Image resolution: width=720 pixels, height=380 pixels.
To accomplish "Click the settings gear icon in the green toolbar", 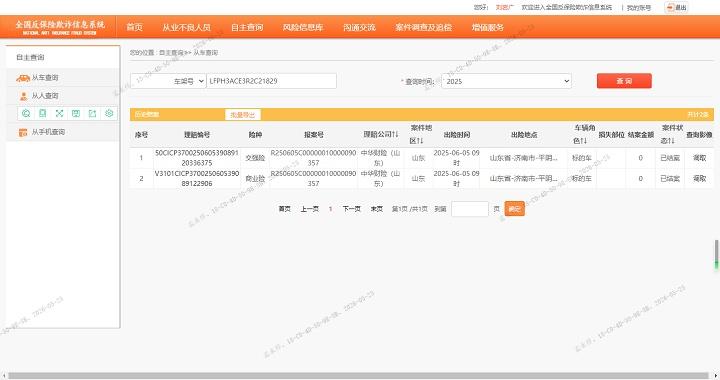I will click(x=109, y=113).
